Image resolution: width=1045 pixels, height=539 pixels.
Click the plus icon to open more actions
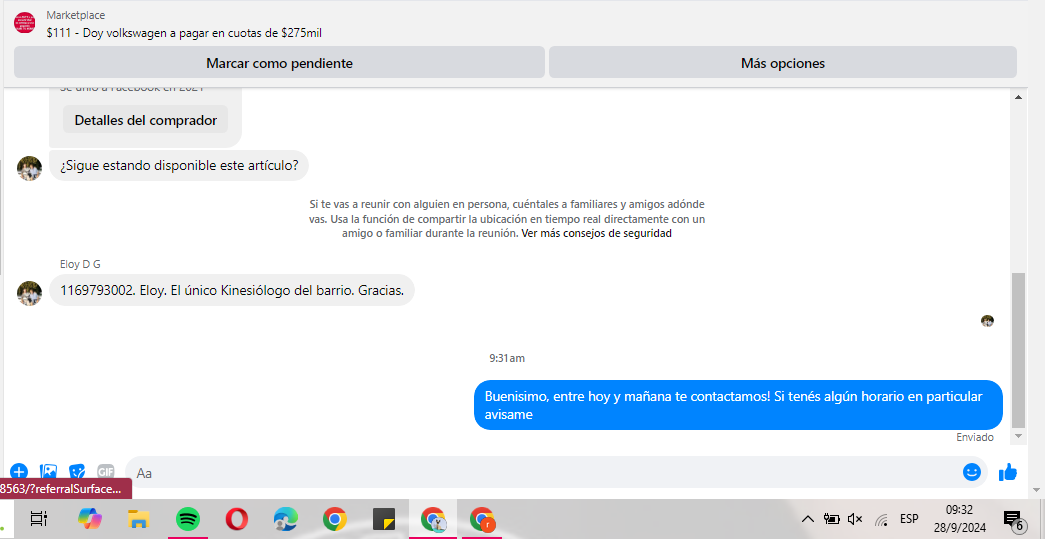tap(18, 472)
